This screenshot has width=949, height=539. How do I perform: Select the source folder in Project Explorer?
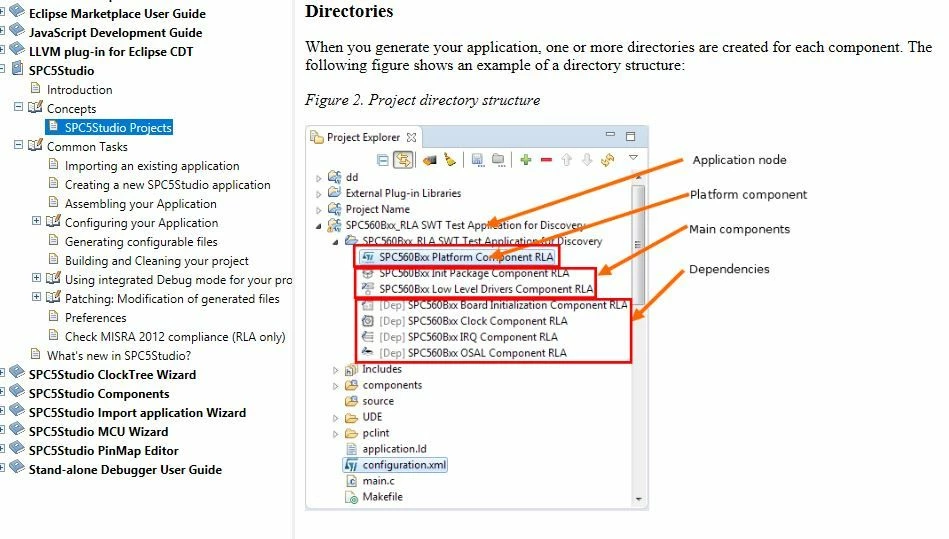coord(378,401)
